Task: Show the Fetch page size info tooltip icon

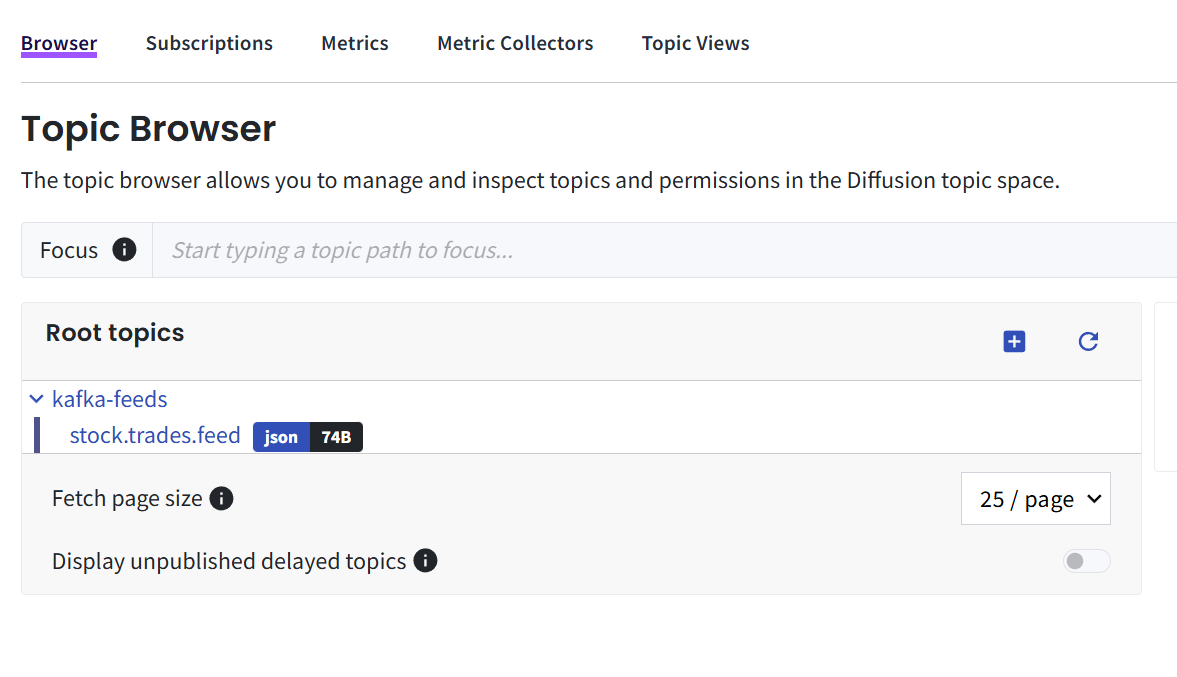Action: point(222,498)
